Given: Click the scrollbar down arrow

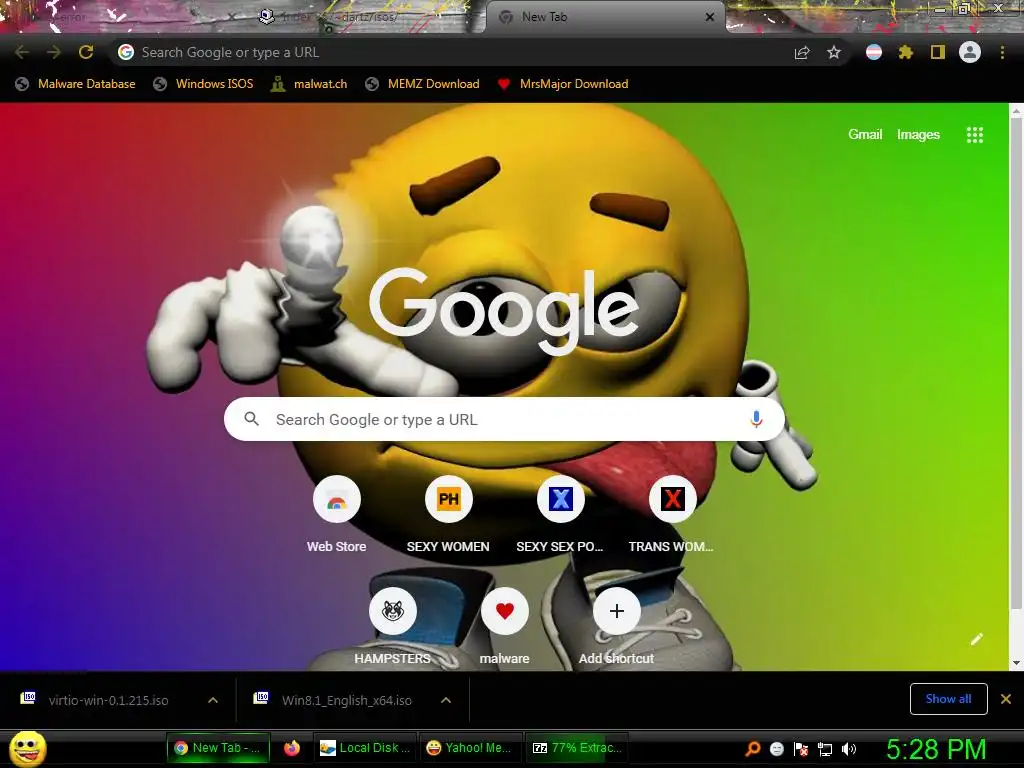Looking at the screenshot, I should tap(1016, 664).
